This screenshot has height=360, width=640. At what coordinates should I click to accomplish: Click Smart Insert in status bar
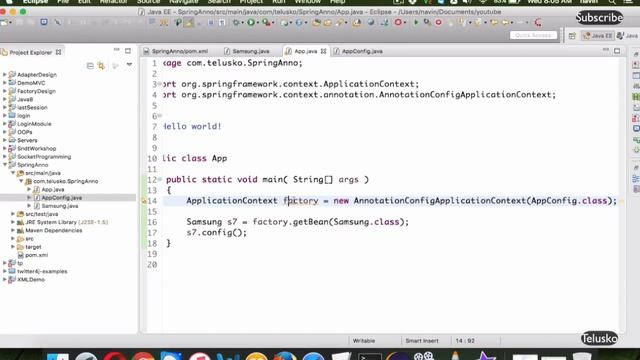[x=422, y=341]
